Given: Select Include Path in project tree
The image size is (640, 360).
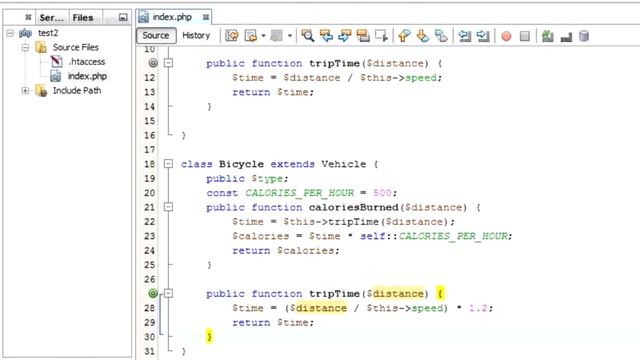Looking at the screenshot, I should [x=77, y=91].
